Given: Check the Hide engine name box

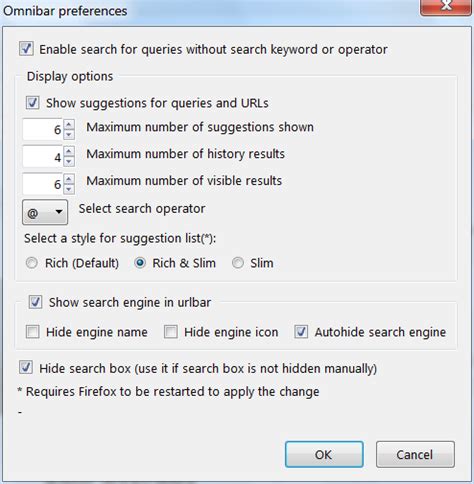Looking at the screenshot, I should click(33, 332).
